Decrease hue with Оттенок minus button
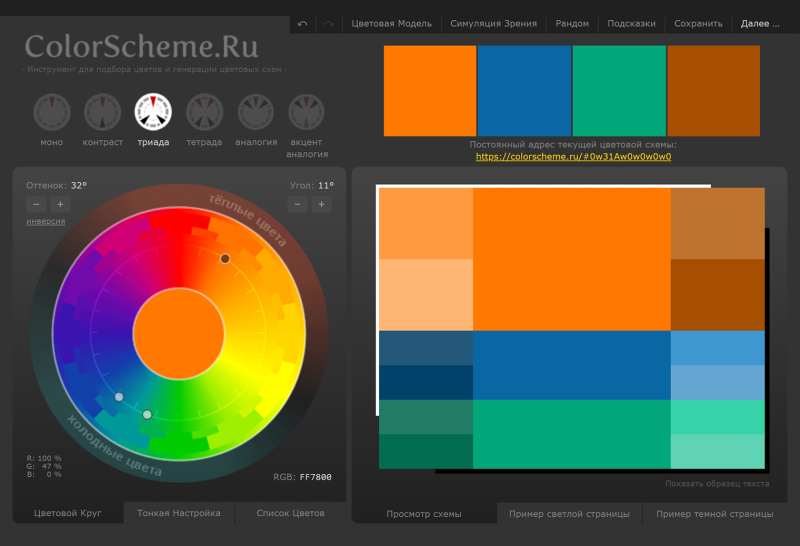The height and width of the screenshot is (546, 800). (x=36, y=204)
